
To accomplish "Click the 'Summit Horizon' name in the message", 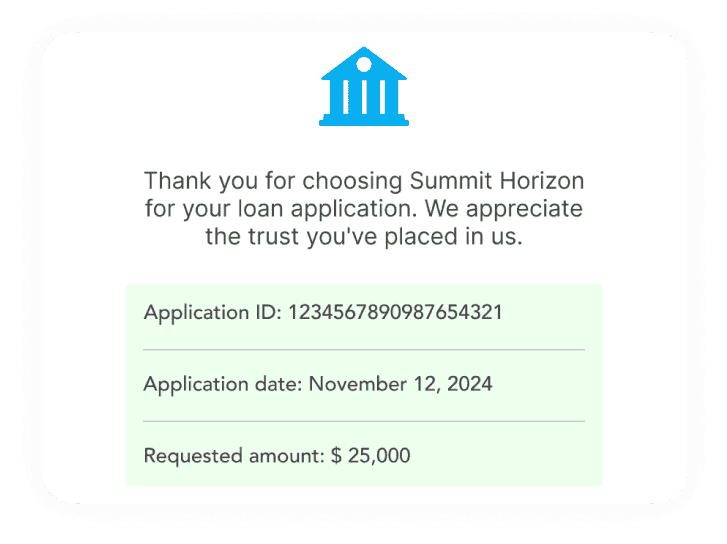I will tap(497, 180).
